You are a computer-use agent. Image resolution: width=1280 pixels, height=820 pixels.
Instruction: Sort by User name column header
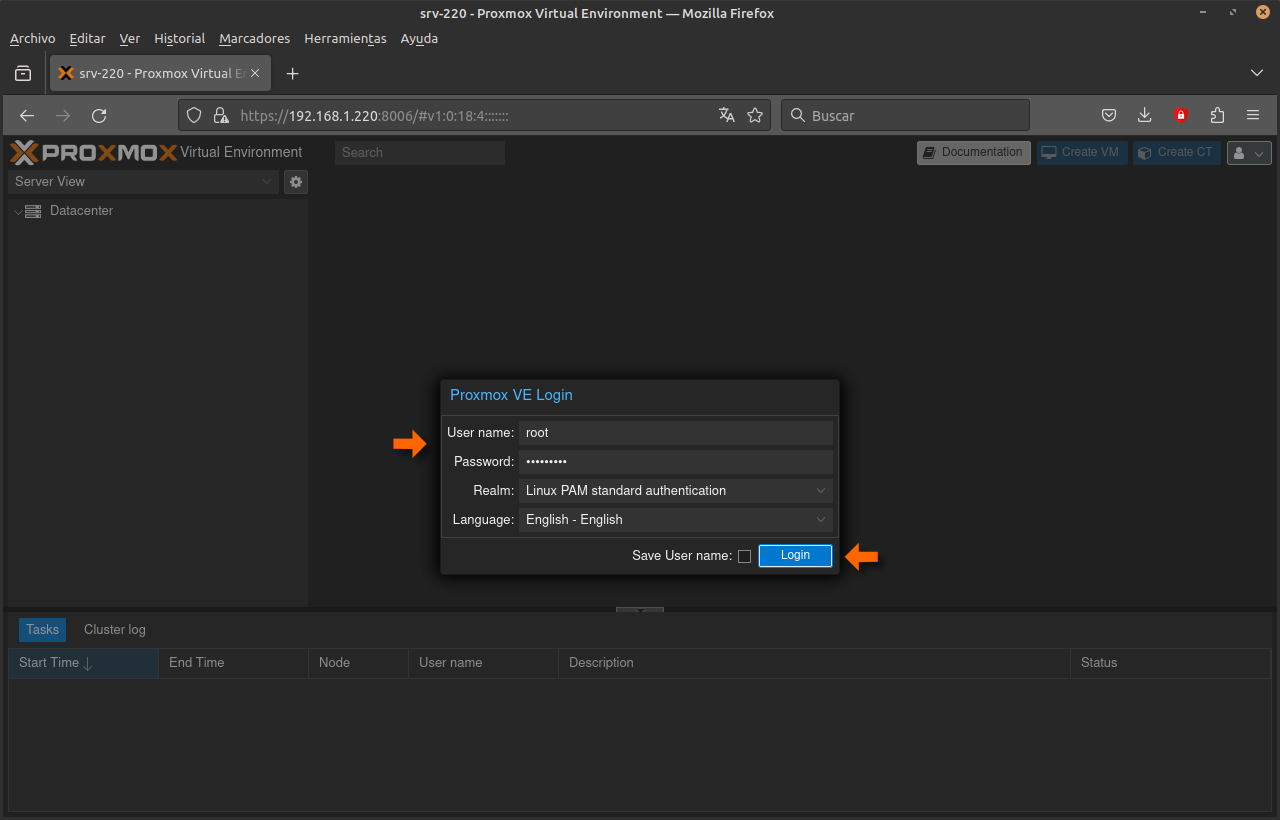click(484, 663)
